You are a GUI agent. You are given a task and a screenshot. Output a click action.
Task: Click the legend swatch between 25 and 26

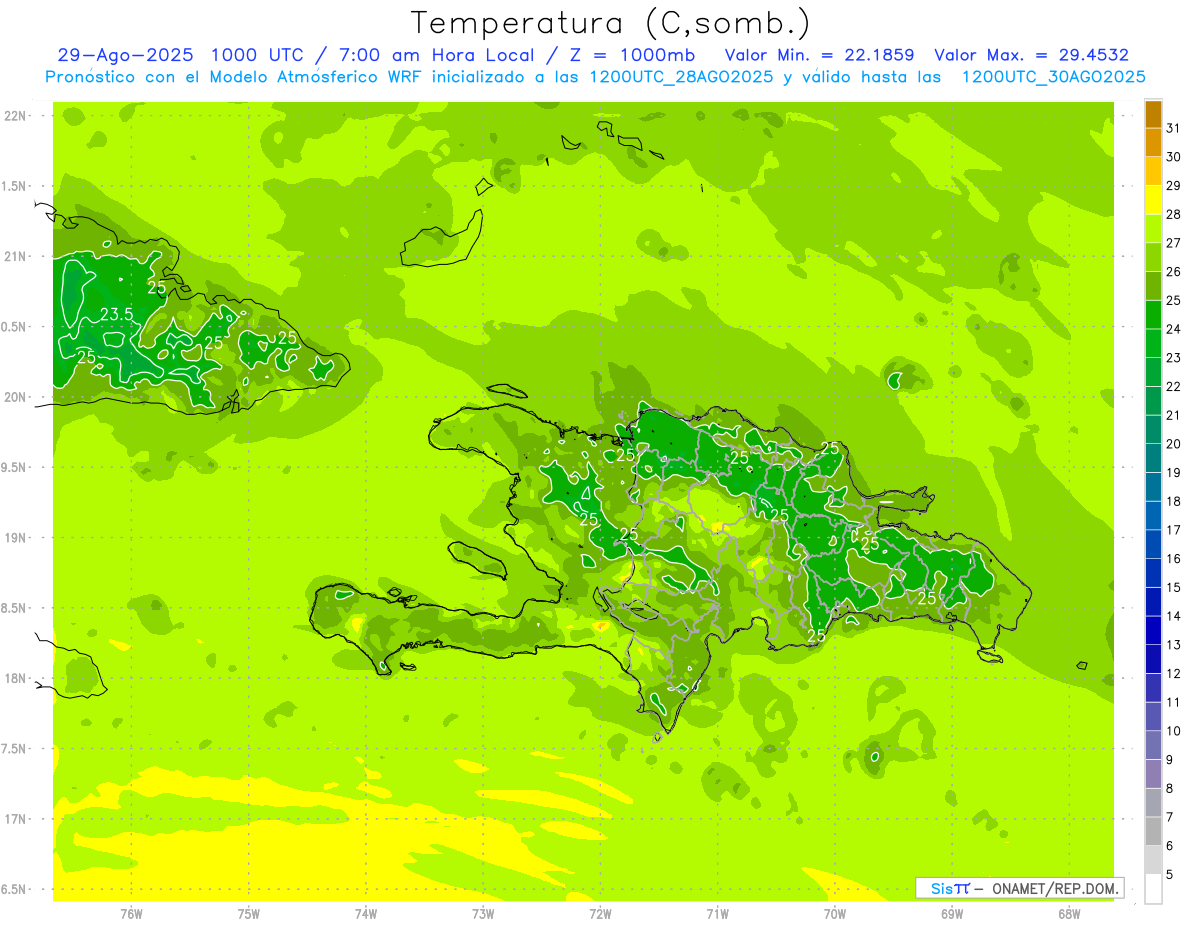(1153, 286)
